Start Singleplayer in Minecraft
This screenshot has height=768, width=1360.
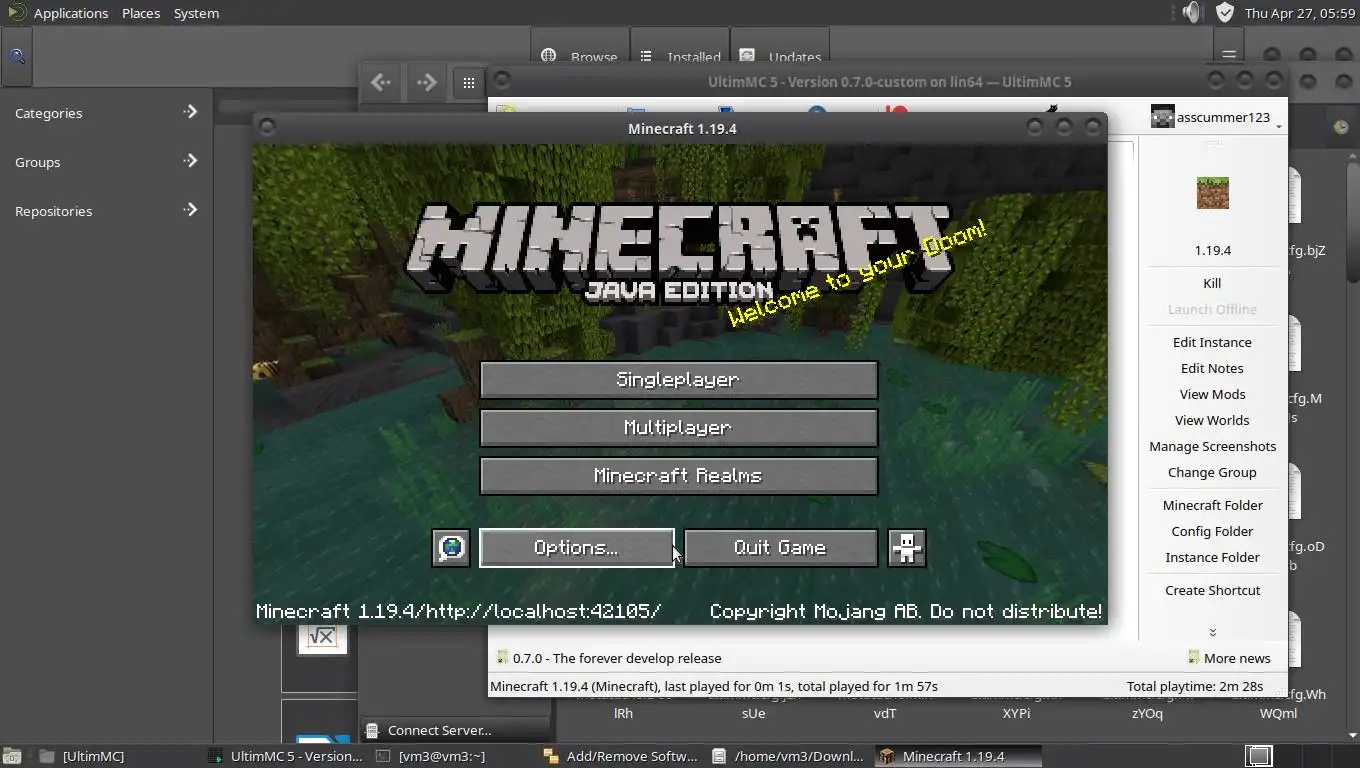(679, 380)
